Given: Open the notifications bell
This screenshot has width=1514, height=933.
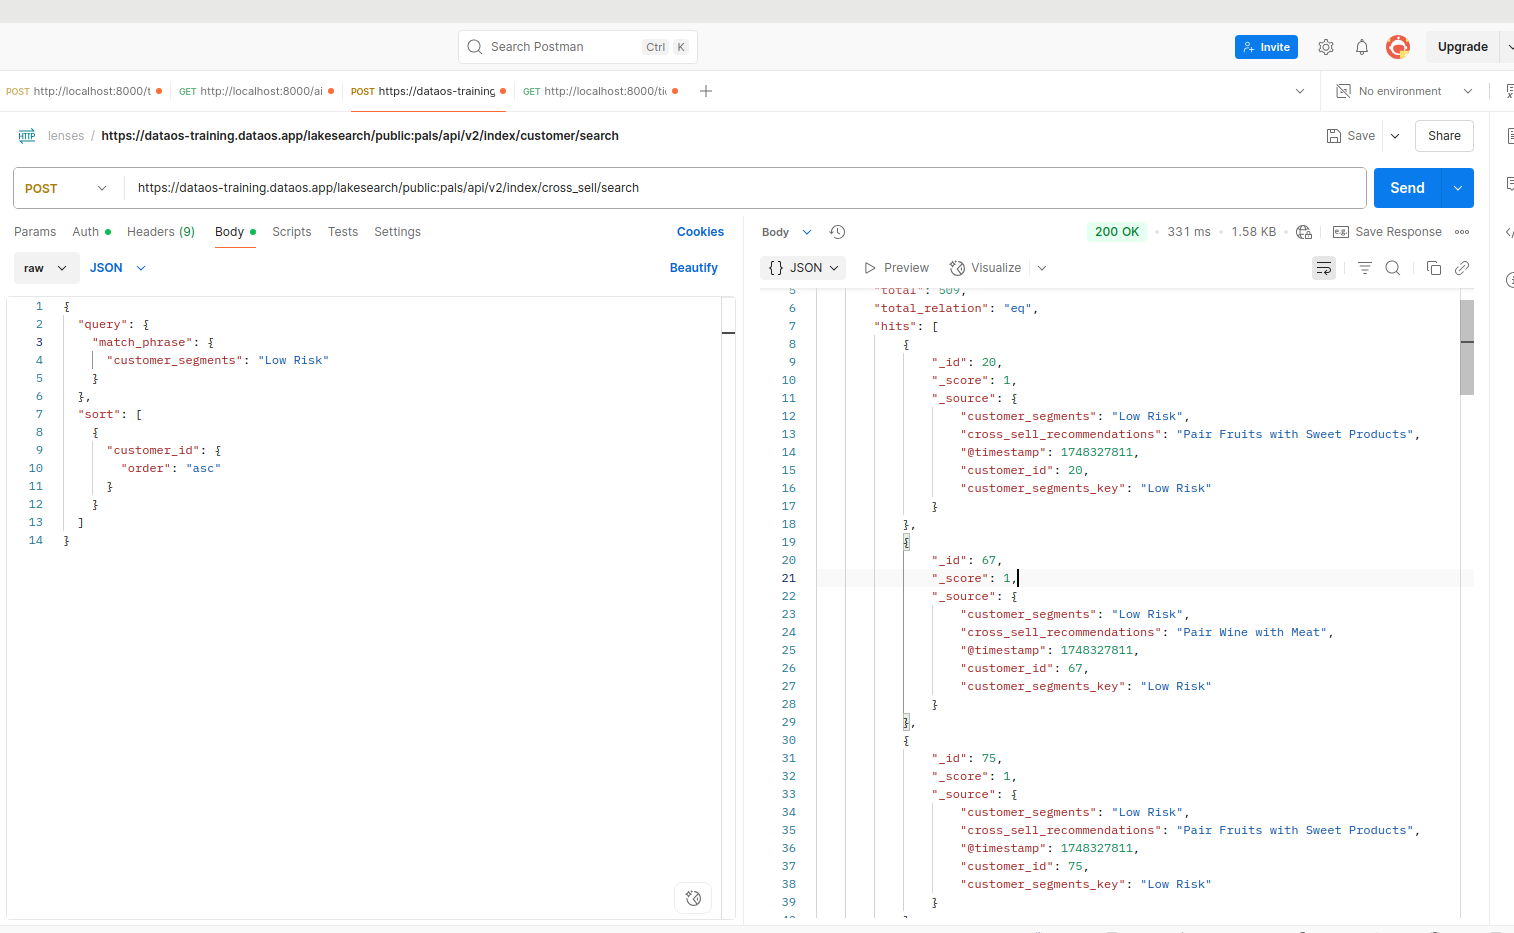Looking at the screenshot, I should point(1362,47).
